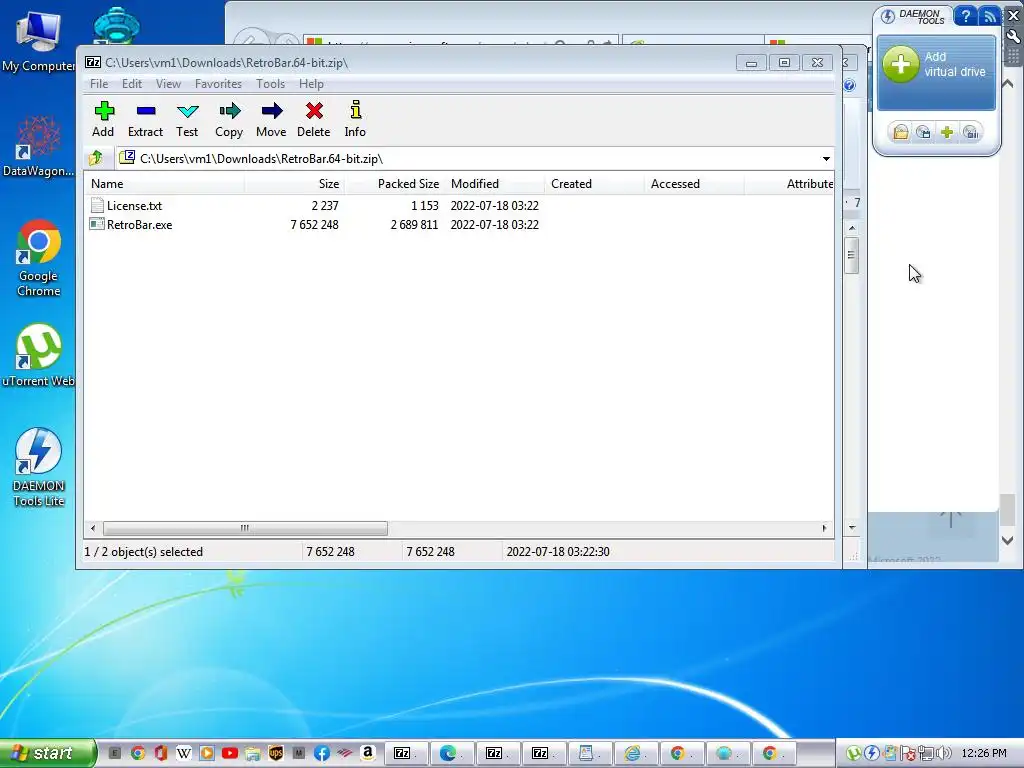Screen dimensions: 1024x768
Task: Click DAEMON Tools grid dots icon
Action: 1014,56
